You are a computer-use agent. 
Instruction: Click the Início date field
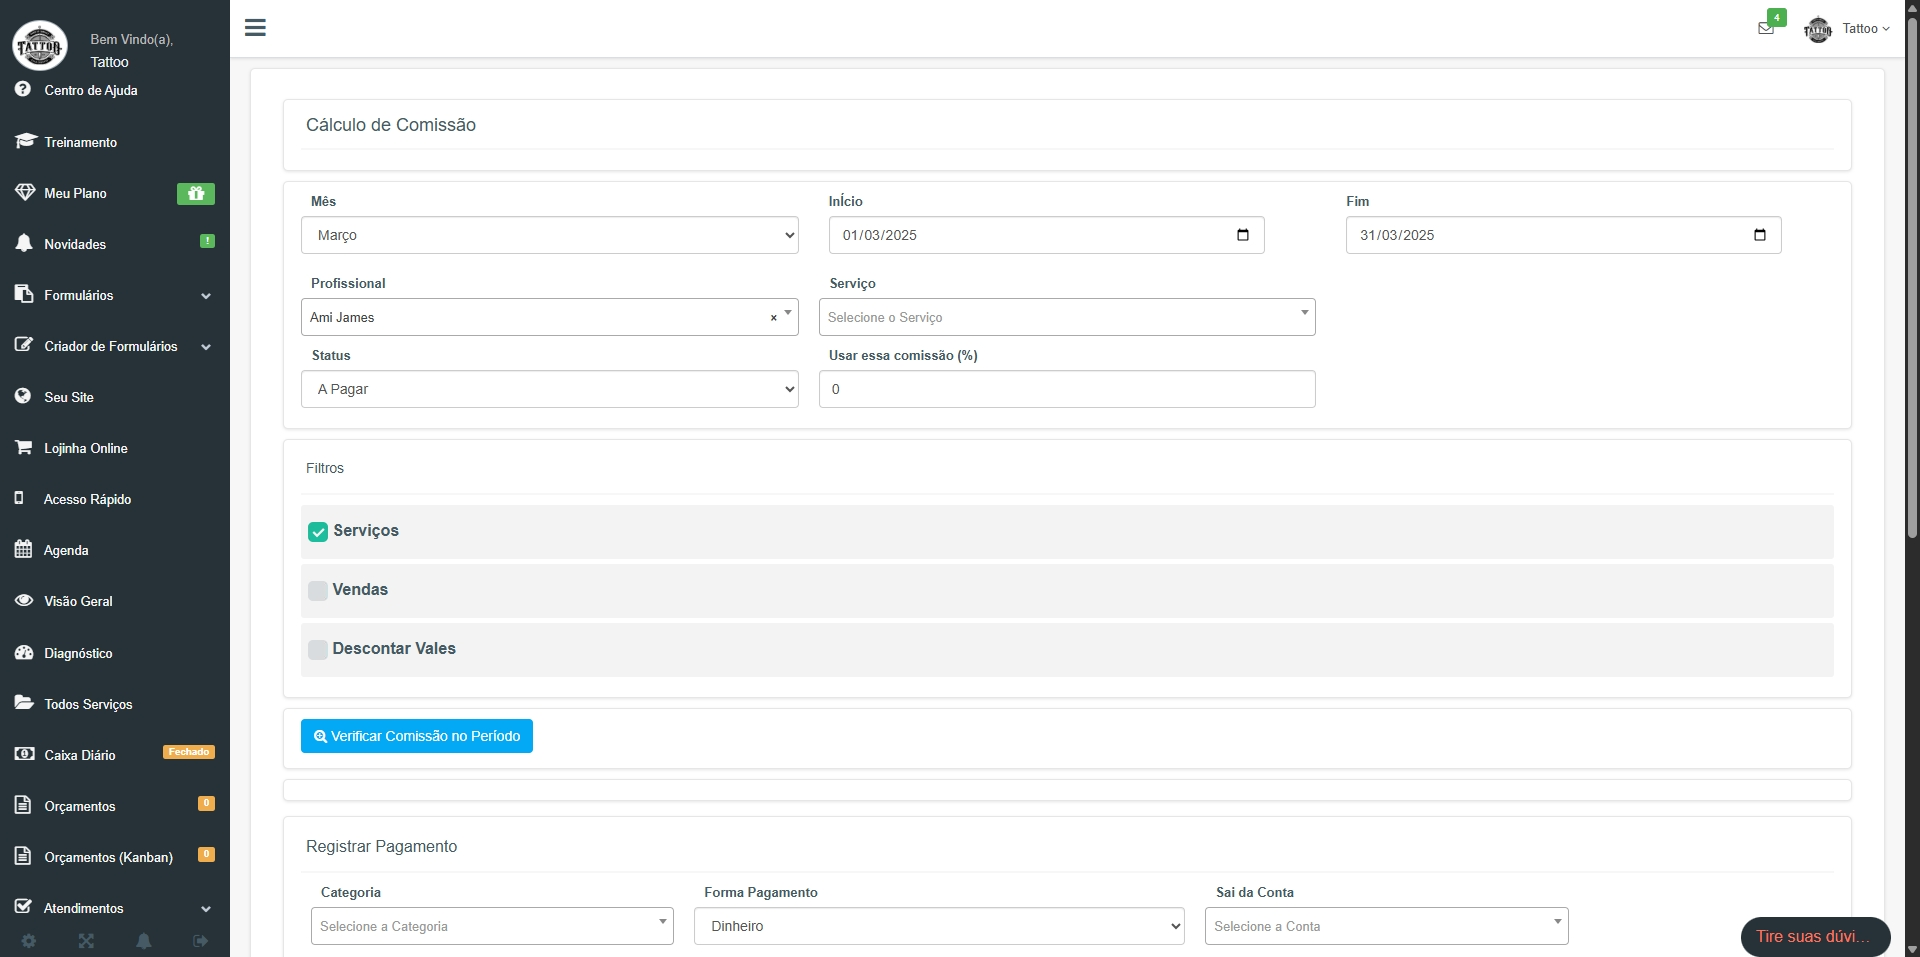(1046, 235)
